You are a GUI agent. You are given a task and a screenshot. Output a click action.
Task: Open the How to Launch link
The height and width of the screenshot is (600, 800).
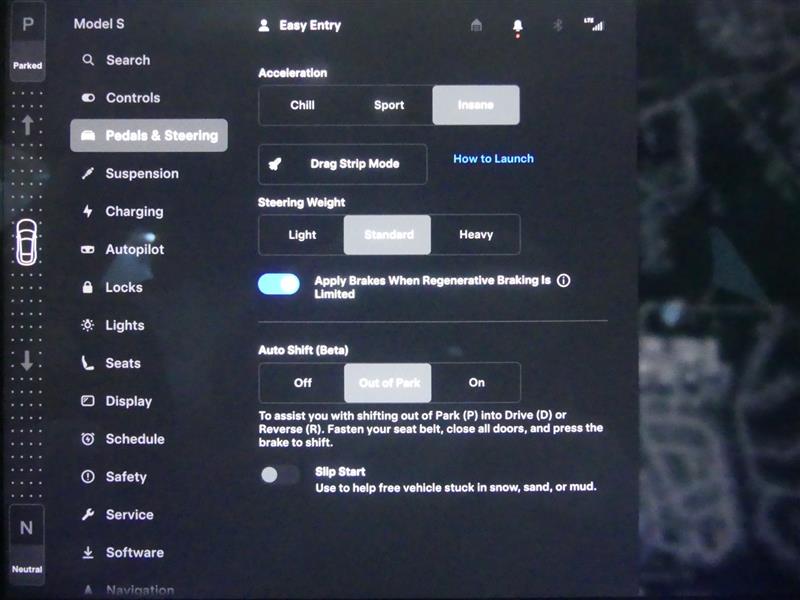pos(493,158)
